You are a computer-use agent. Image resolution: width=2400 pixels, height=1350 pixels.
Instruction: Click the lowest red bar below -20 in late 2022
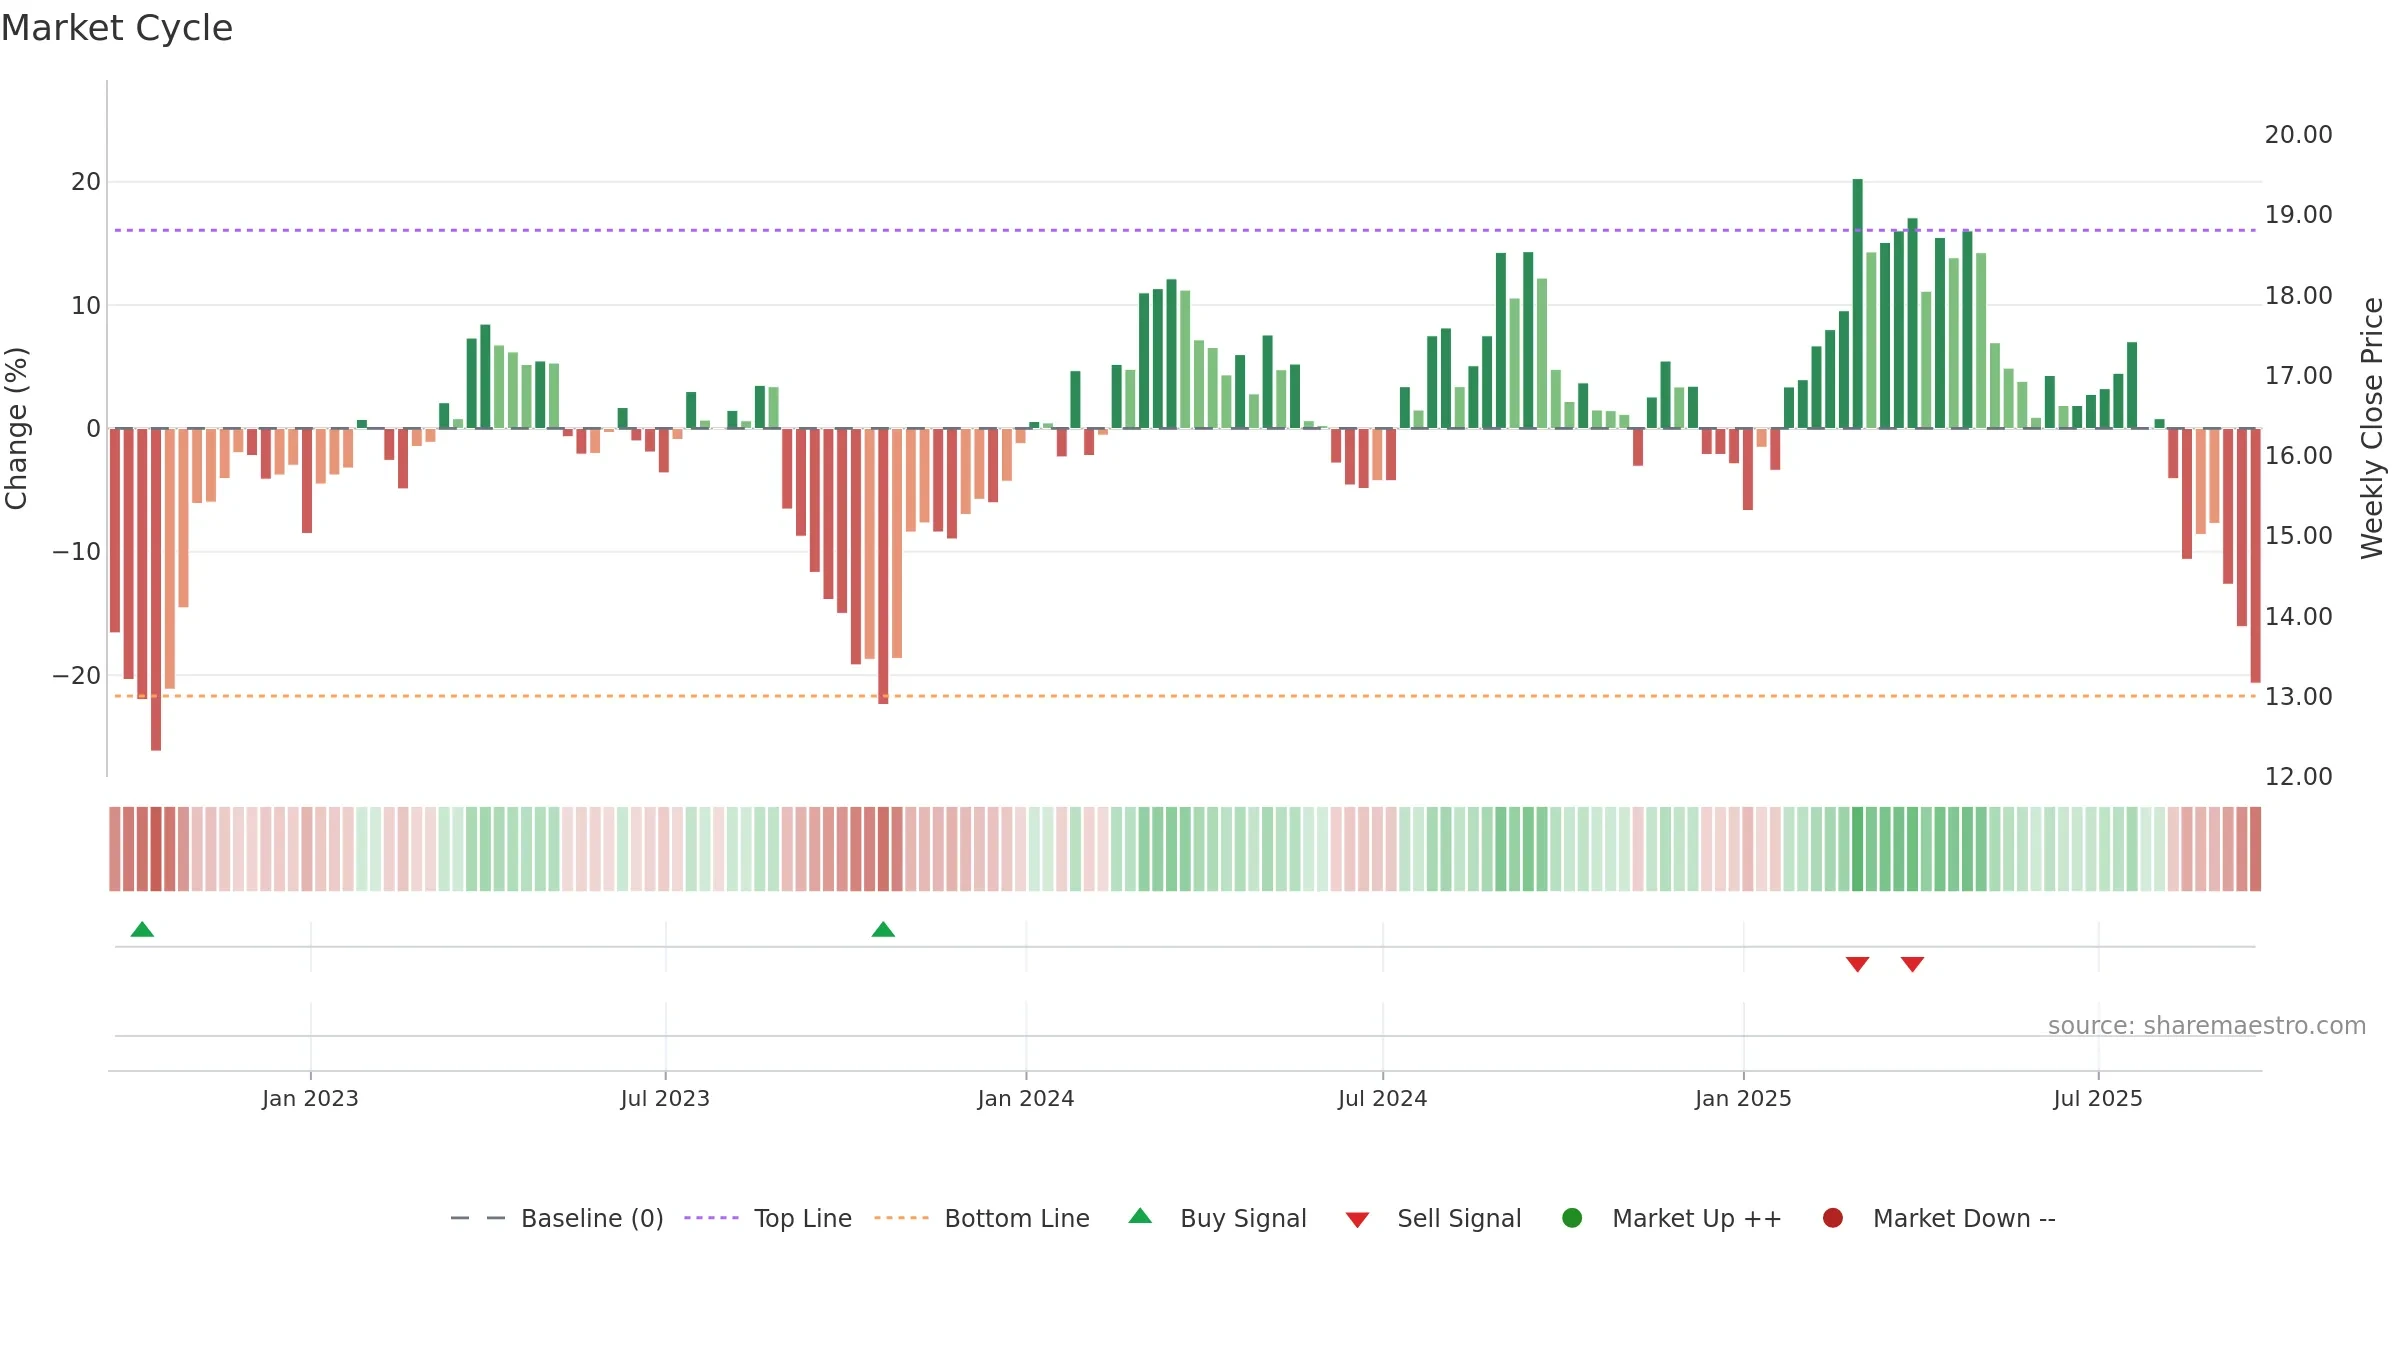(x=156, y=590)
